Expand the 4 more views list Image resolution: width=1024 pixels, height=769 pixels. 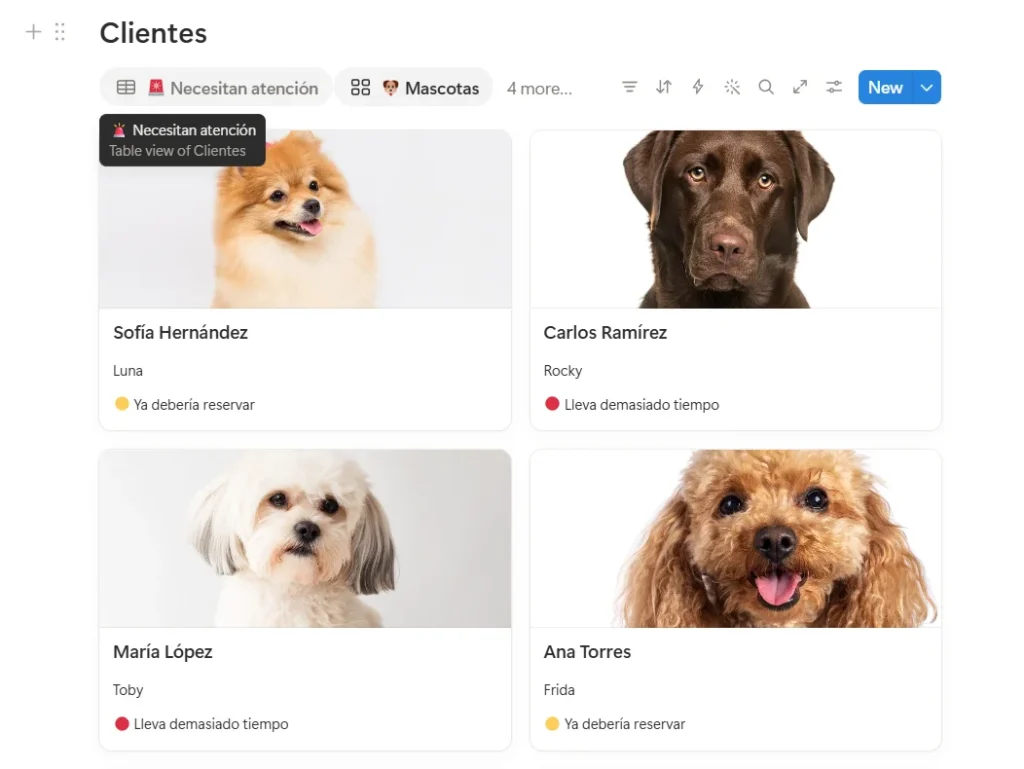(x=539, y=88)
